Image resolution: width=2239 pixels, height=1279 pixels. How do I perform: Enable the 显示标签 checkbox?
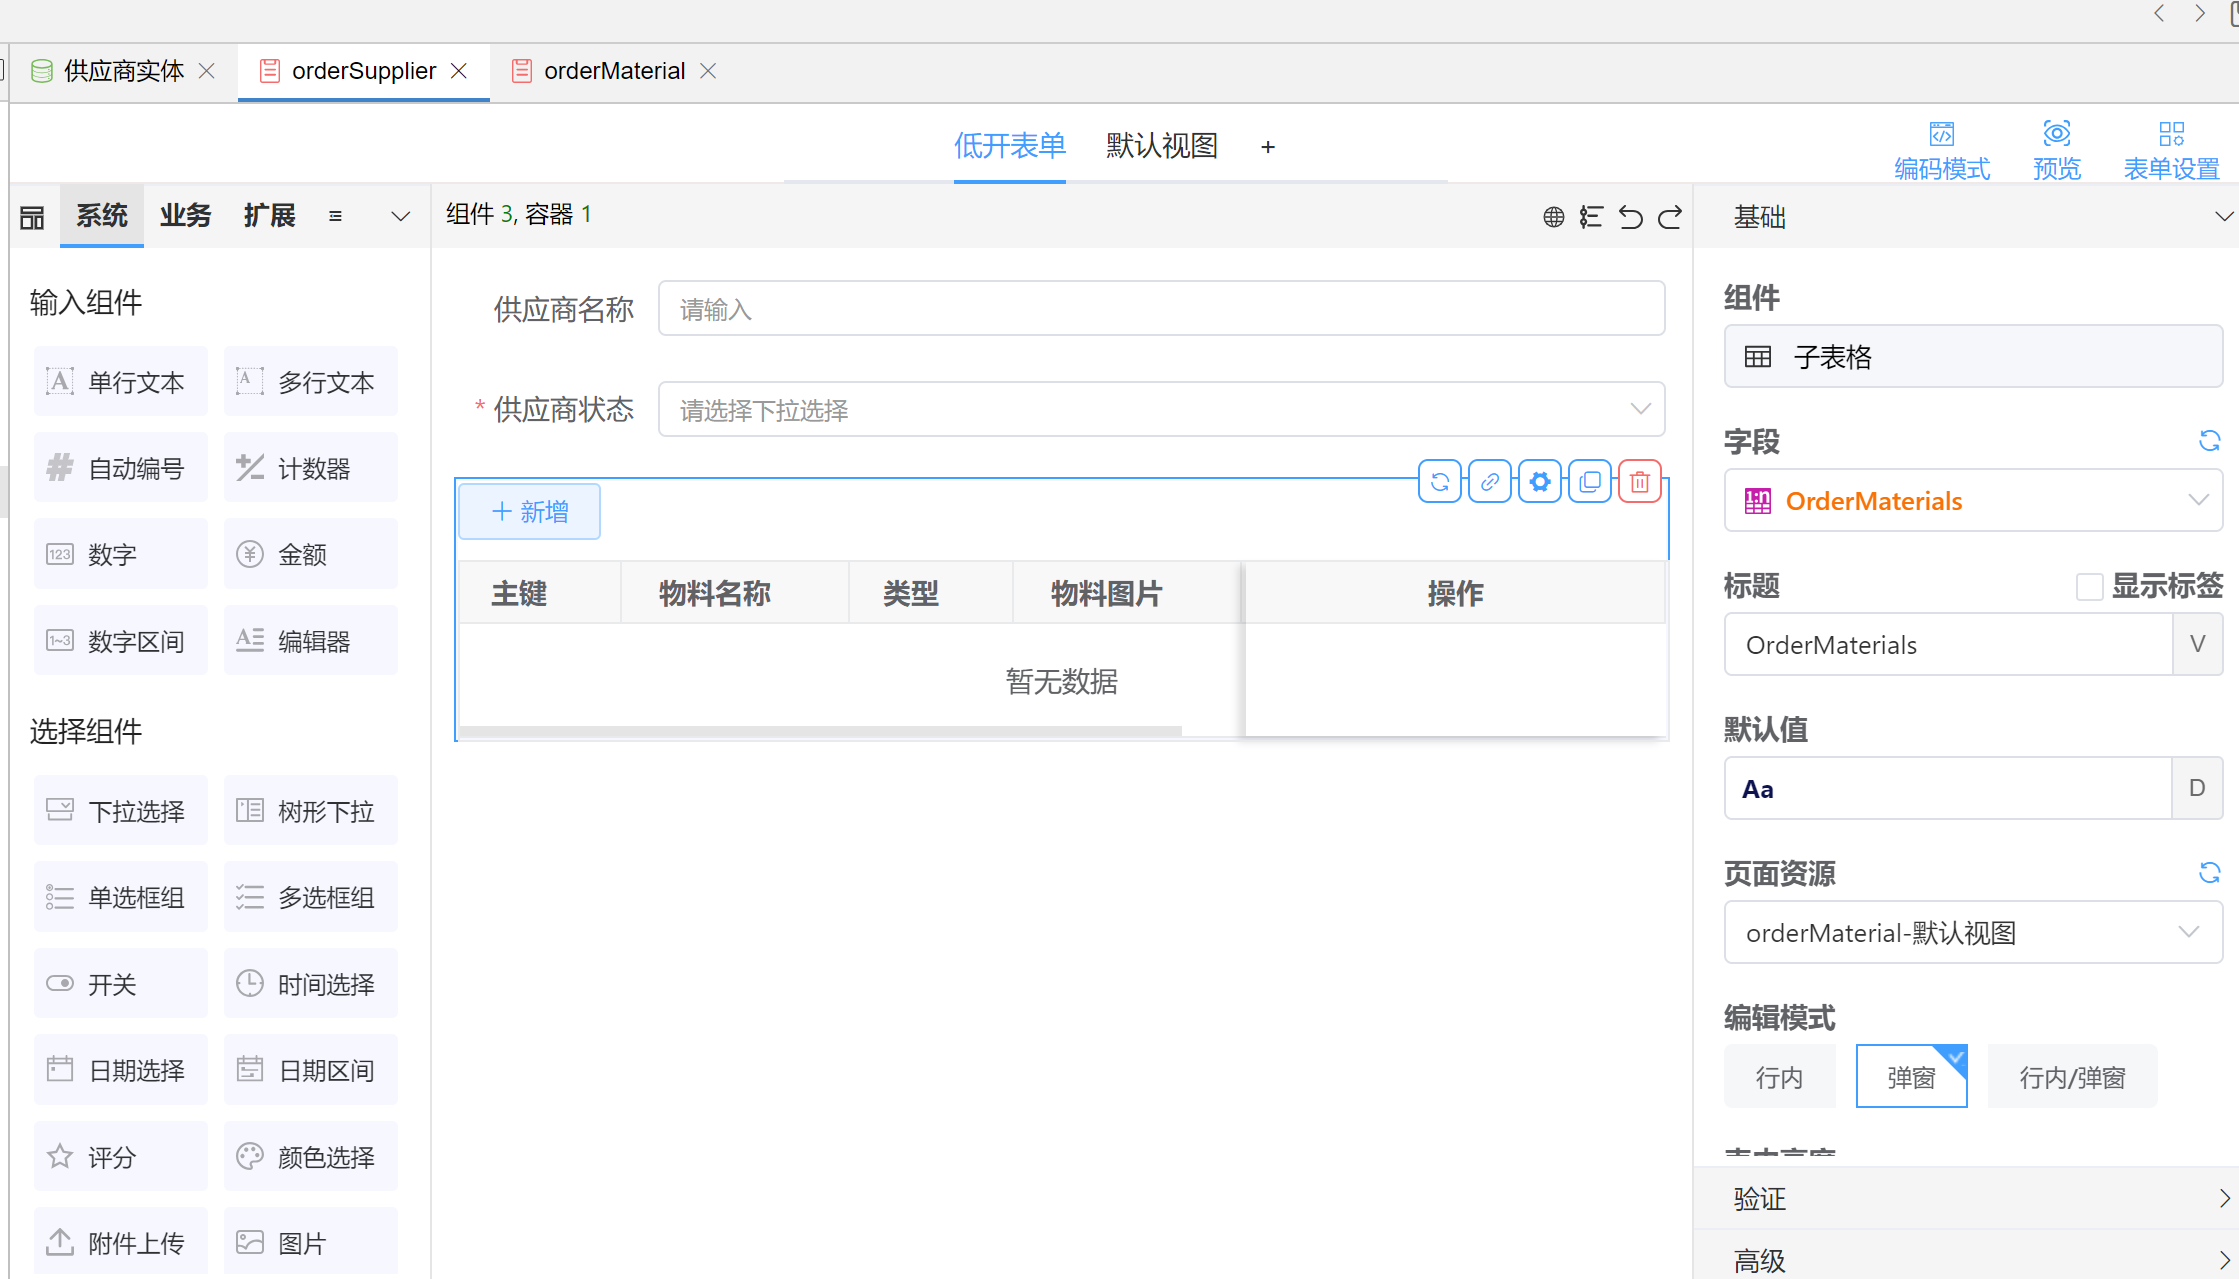coord(2089,587)
